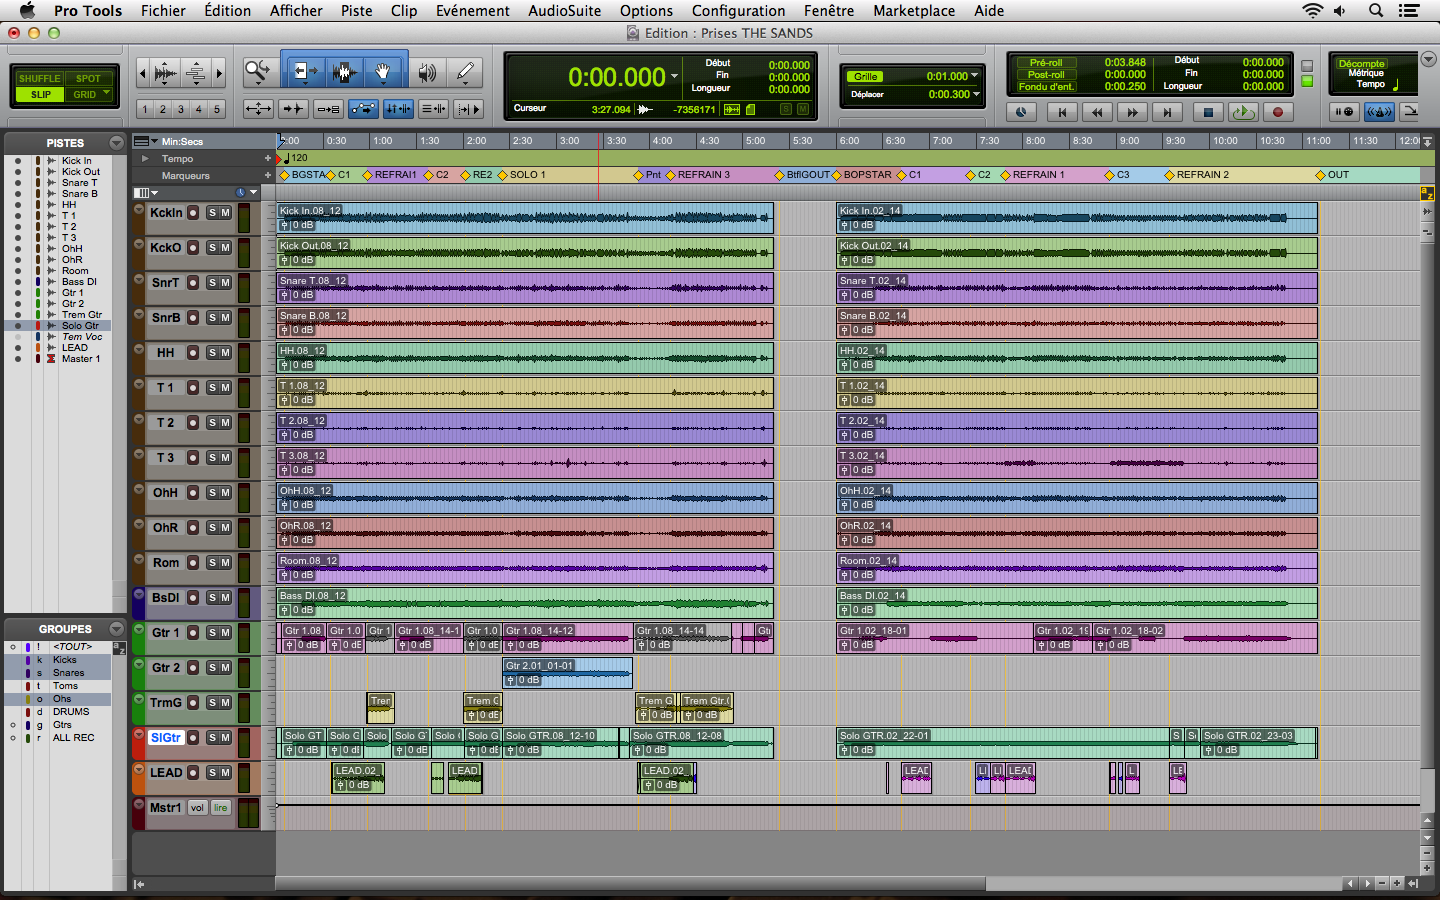This screenshot has height=900, width=1440.
Task: Click the Mstr1 vol button
Action: pyautogui.click(x=197, y=808)
